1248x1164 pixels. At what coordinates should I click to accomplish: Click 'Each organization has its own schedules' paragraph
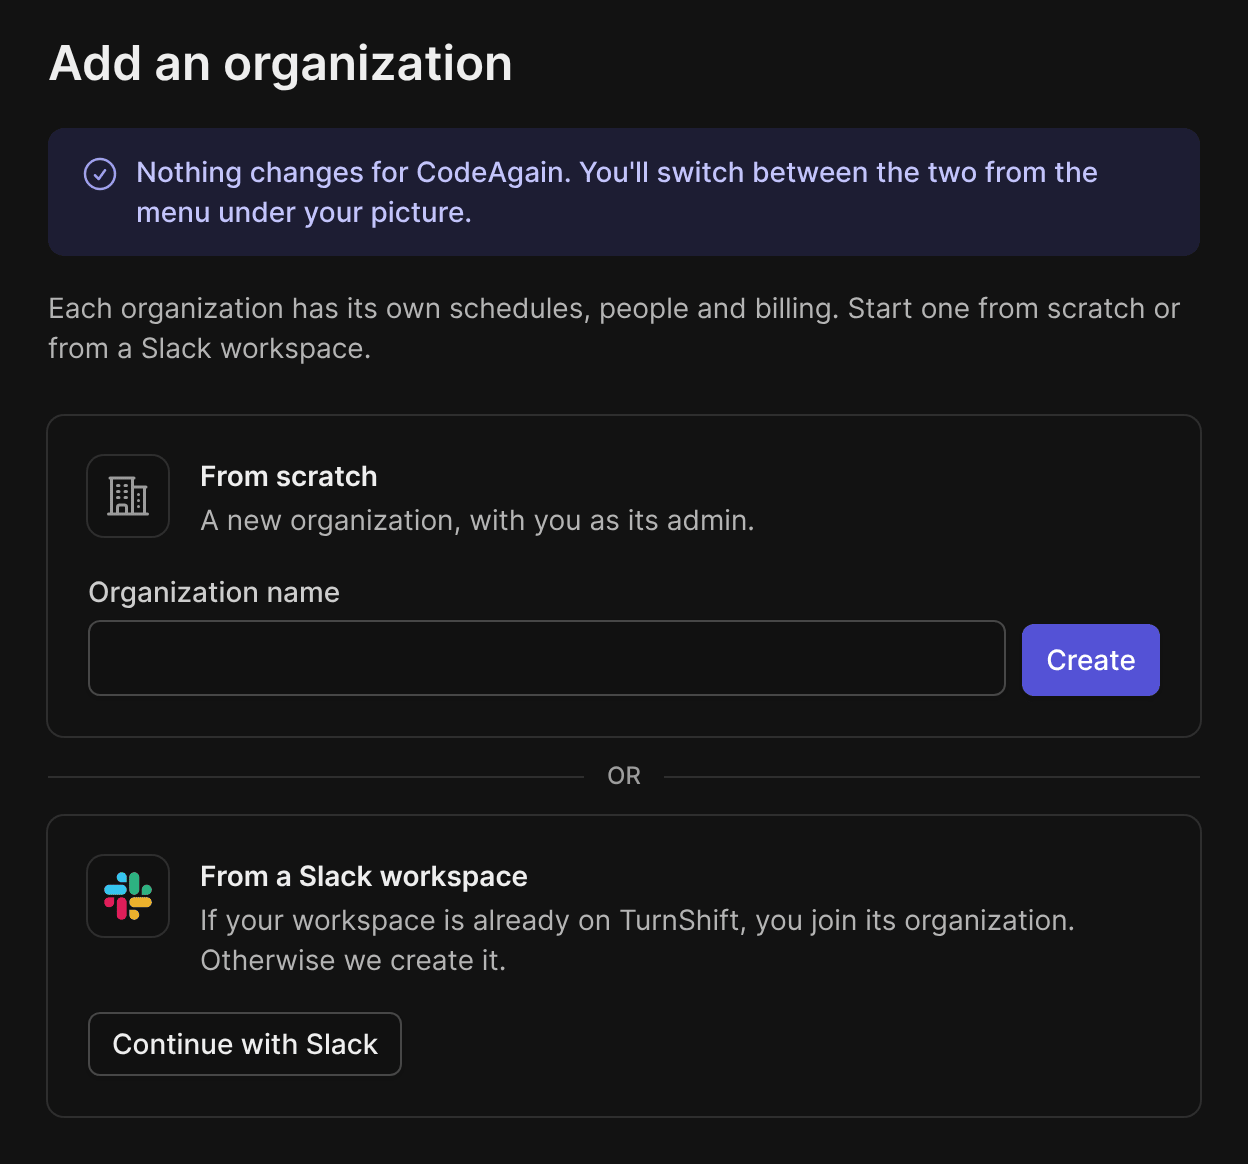[614, 328]
